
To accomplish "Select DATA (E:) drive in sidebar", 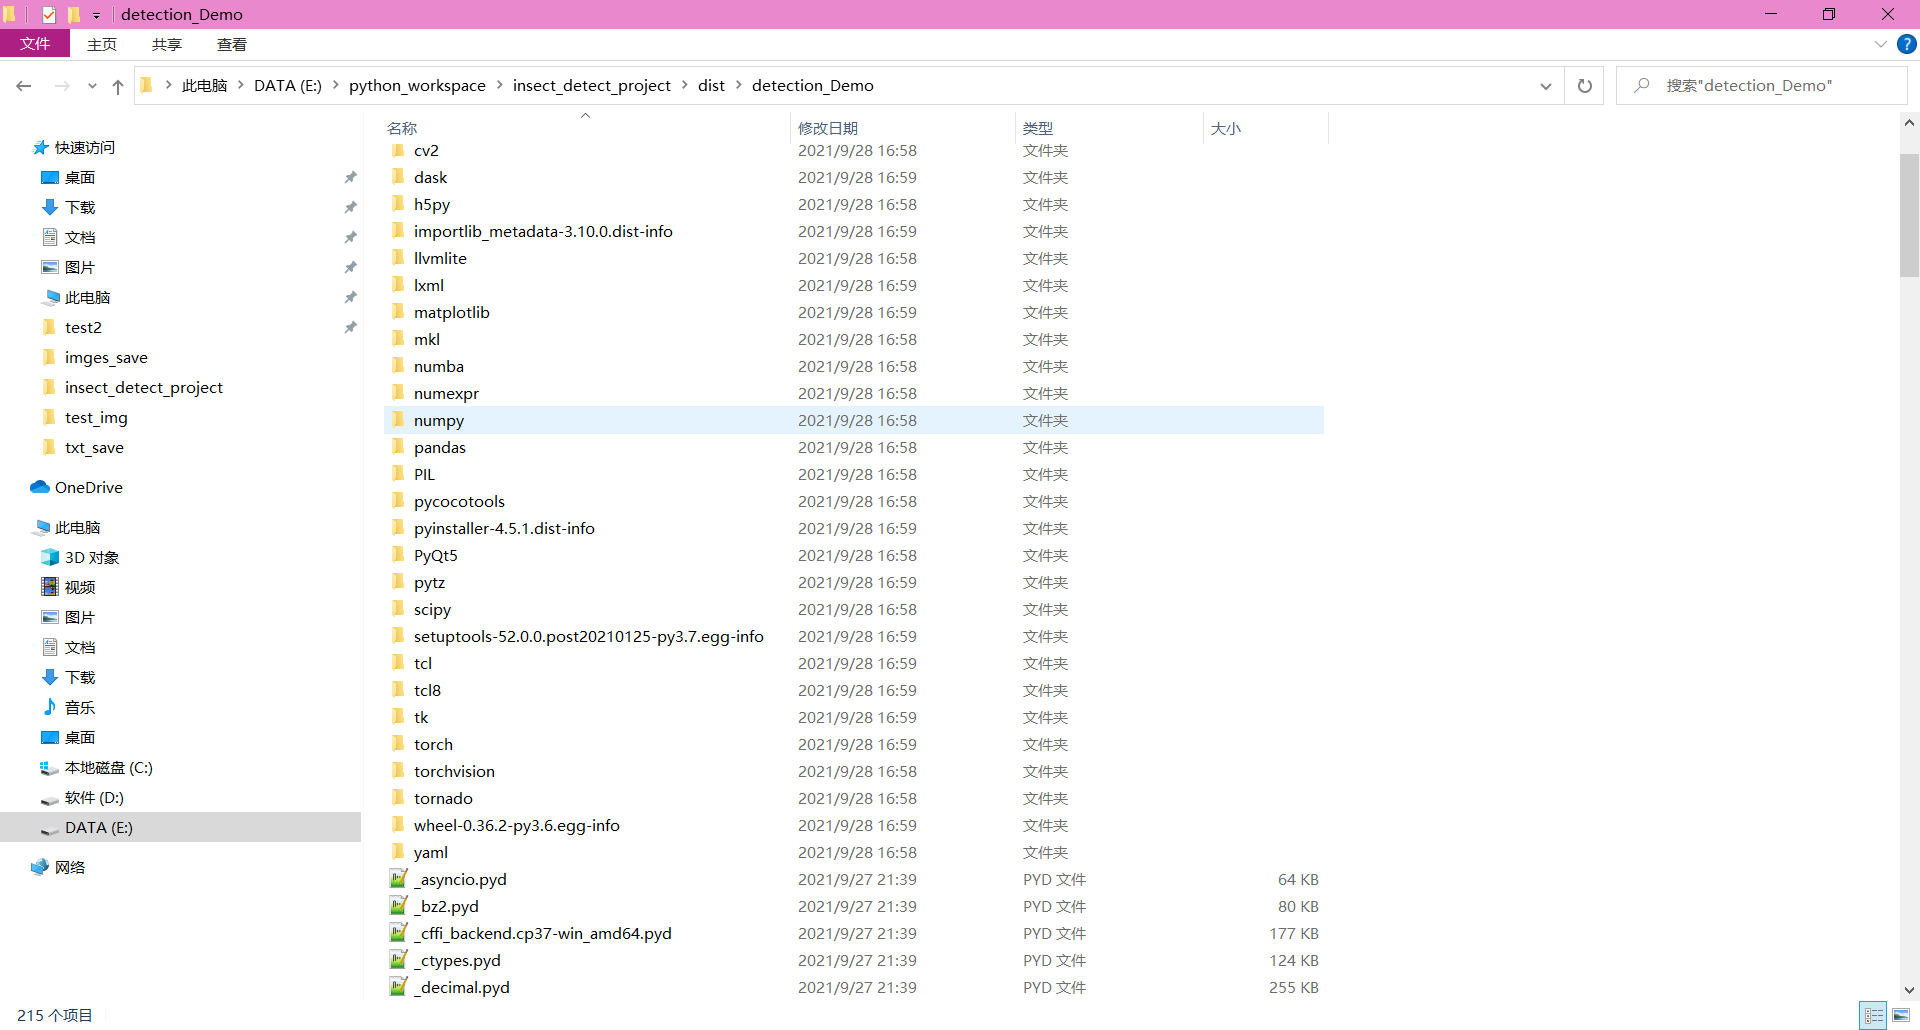I will [180, 828].
